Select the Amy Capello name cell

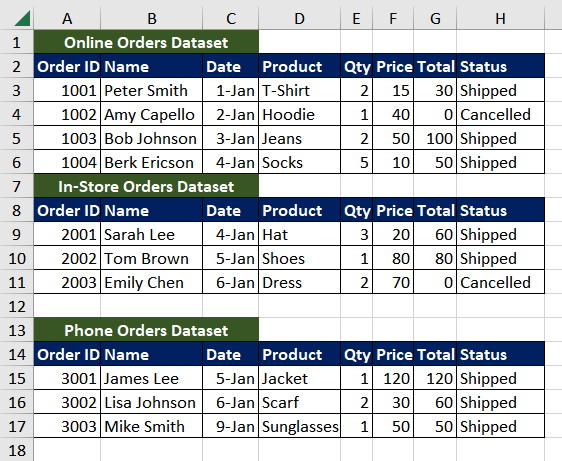(152, 114)
